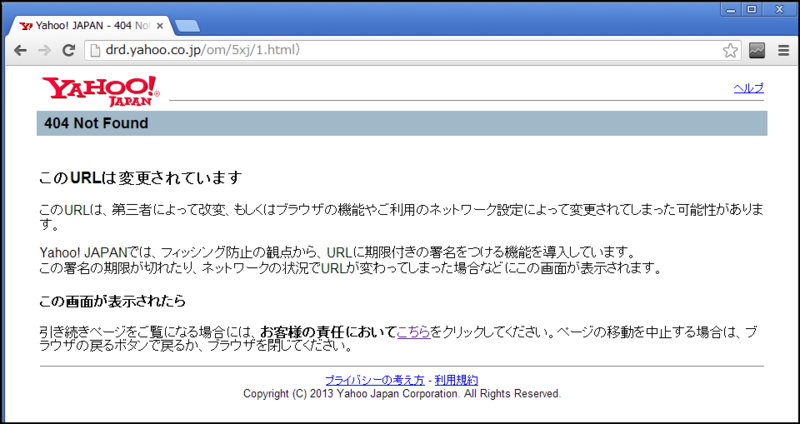The width and height of the screenshot is (800, 424).
Task: Select the Yahoo! JAPAN - 404 Not Found tab
Action: point(92,26)
